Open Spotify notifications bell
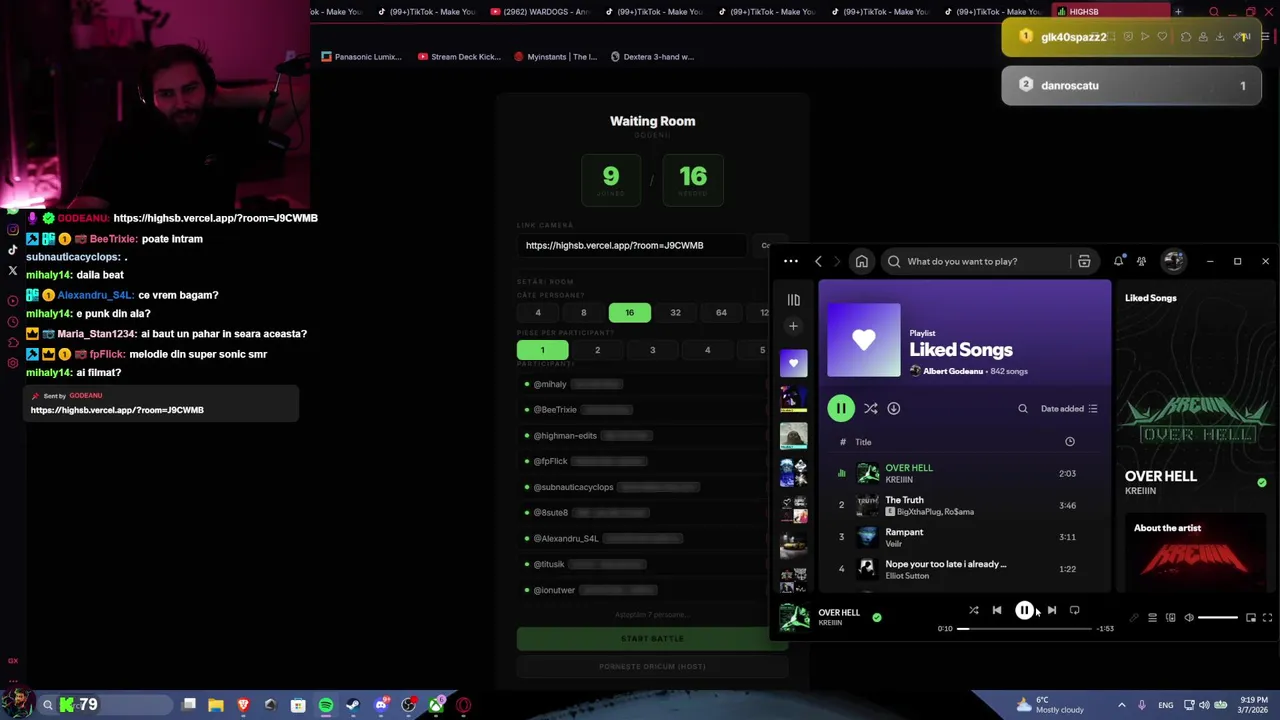This screenshot has height=720, width=1280. (1118, 261)
